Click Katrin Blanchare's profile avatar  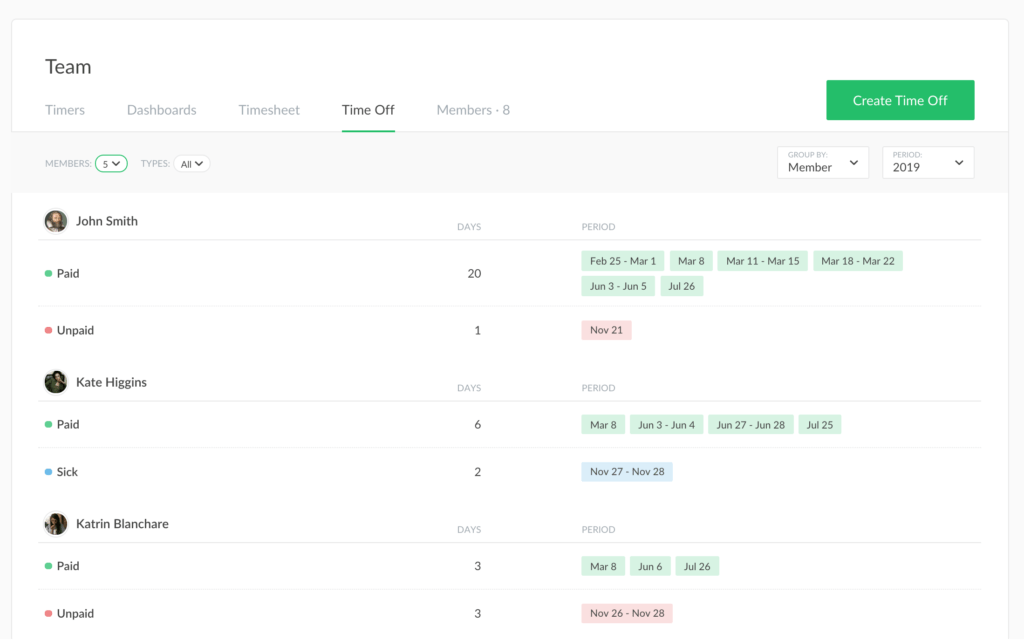(55, 523)
